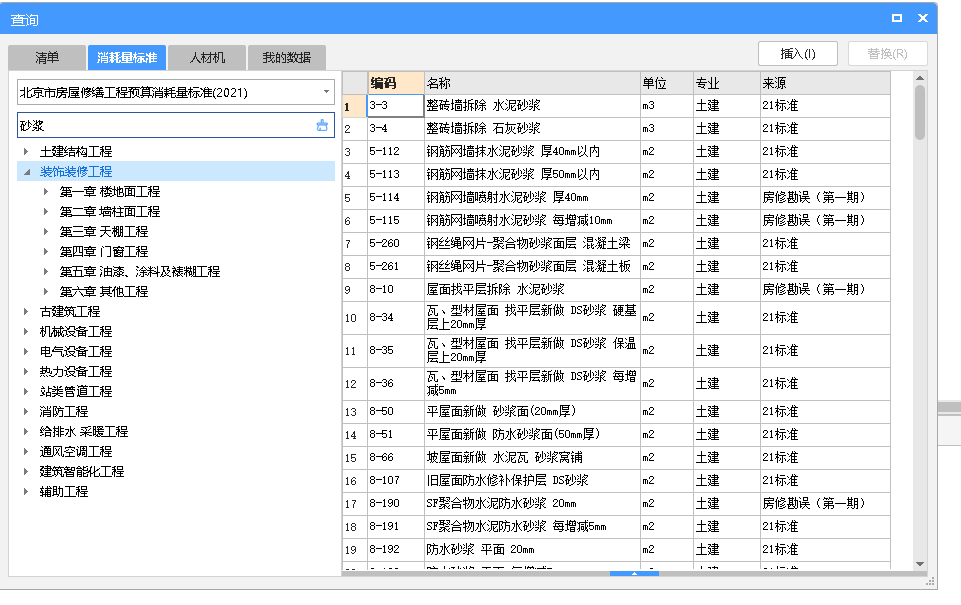Collapse the 装饰装修工程 tree node
The height and width of the screenshot is (605, 961).
26,172
